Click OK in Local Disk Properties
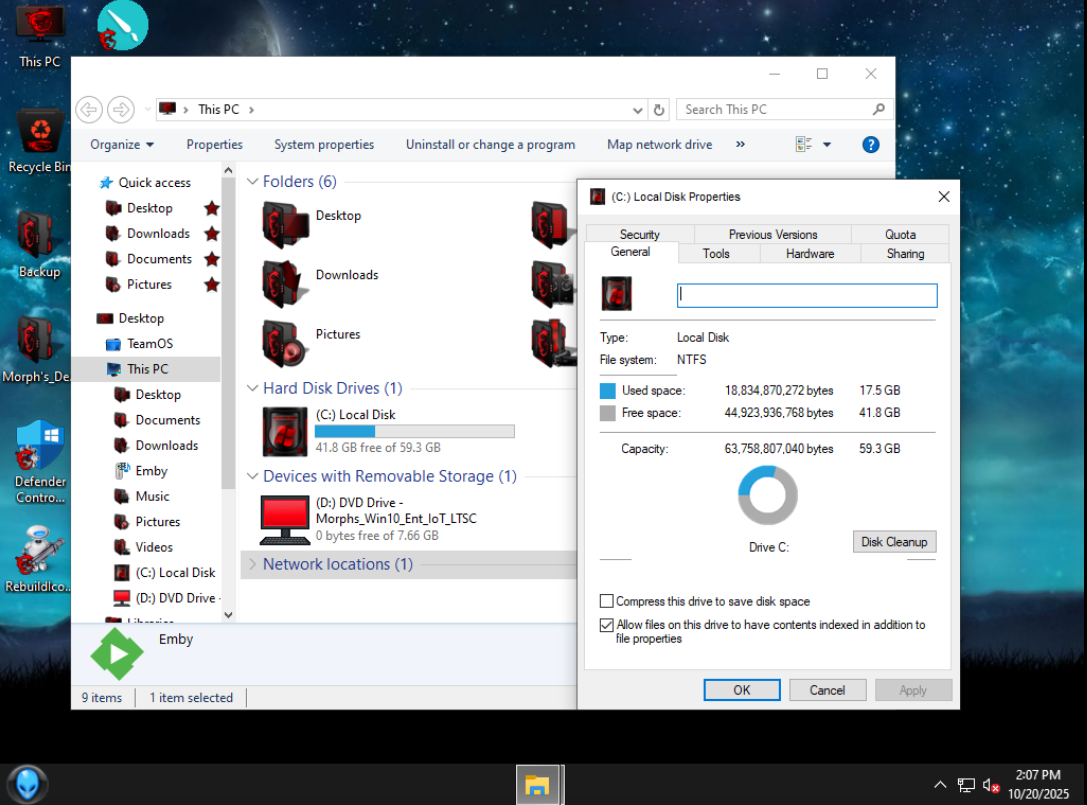 pos(742,690)
